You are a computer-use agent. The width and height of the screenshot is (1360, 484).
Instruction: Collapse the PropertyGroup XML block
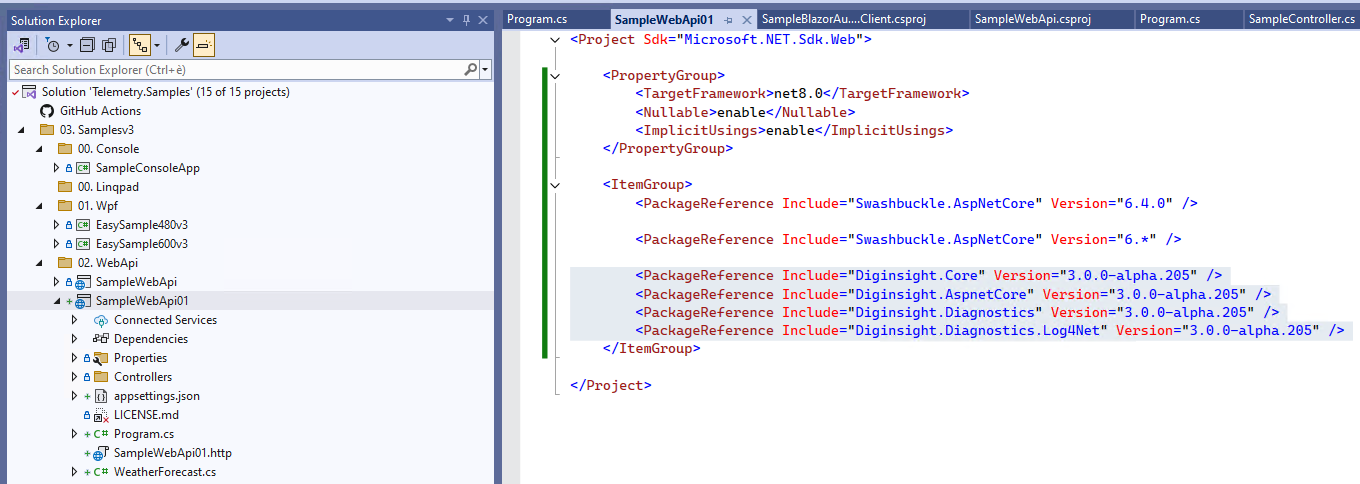point(556,76)
